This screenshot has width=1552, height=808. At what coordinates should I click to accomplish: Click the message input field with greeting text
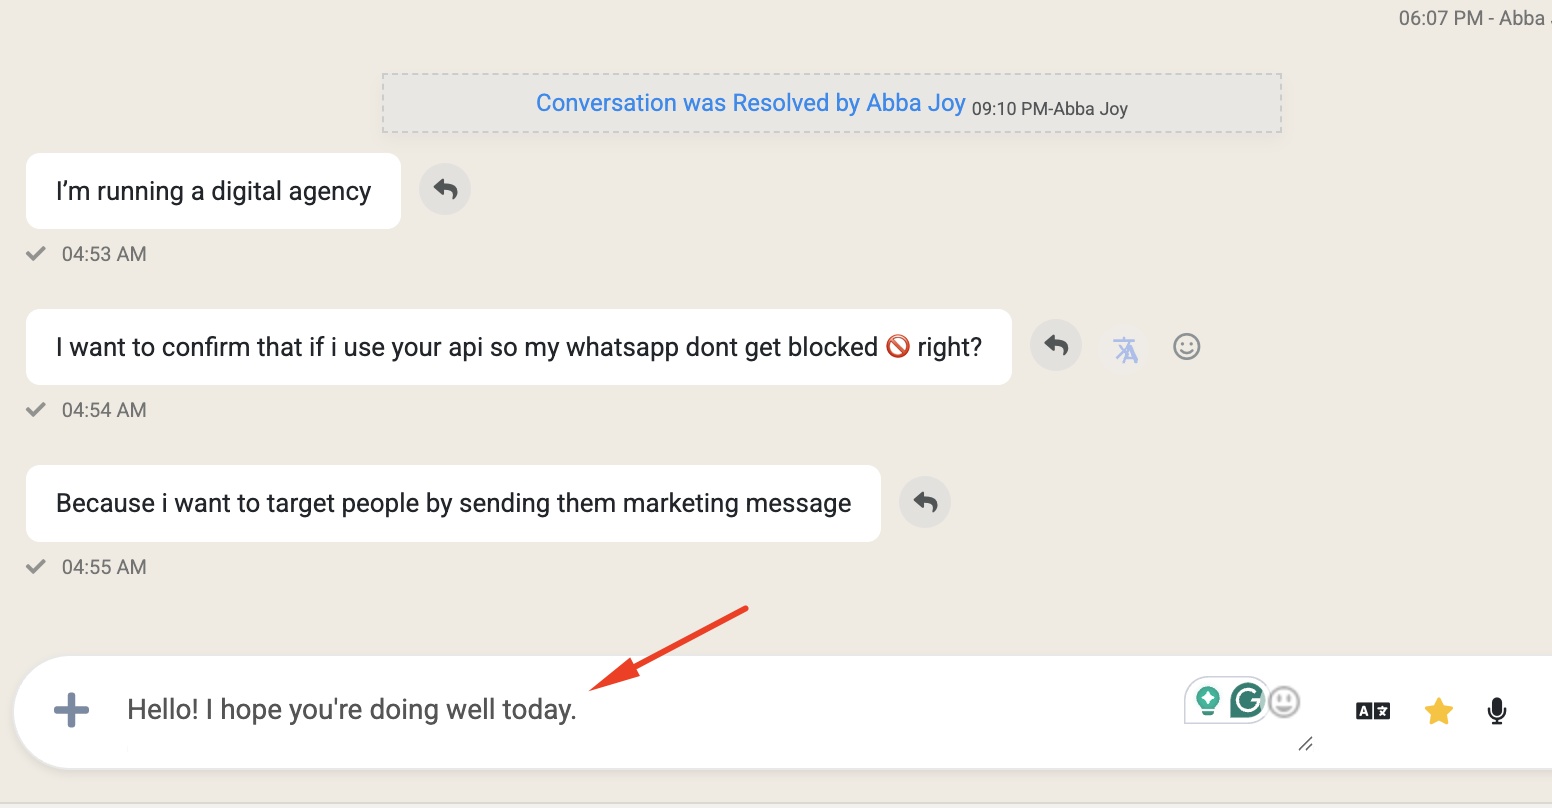(650, 711)
